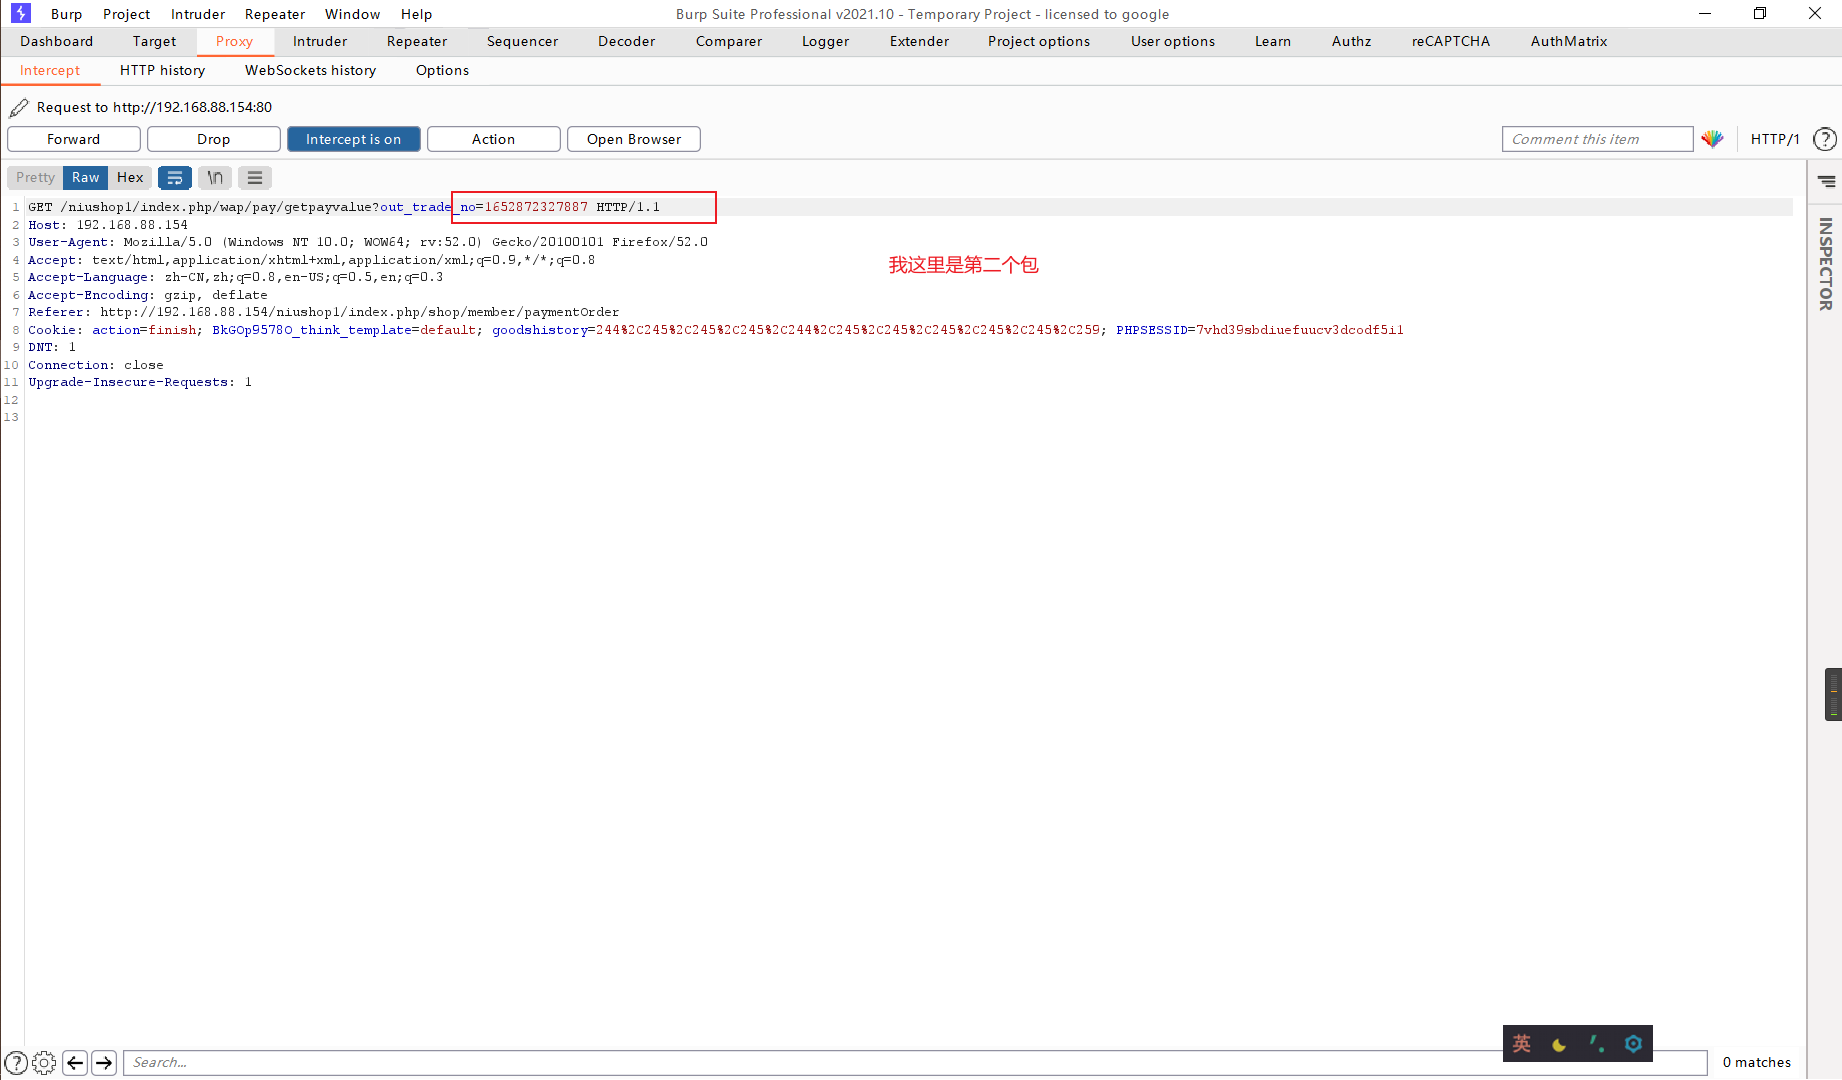Open the editor hamburger options menu

click(x=255, y=177)
